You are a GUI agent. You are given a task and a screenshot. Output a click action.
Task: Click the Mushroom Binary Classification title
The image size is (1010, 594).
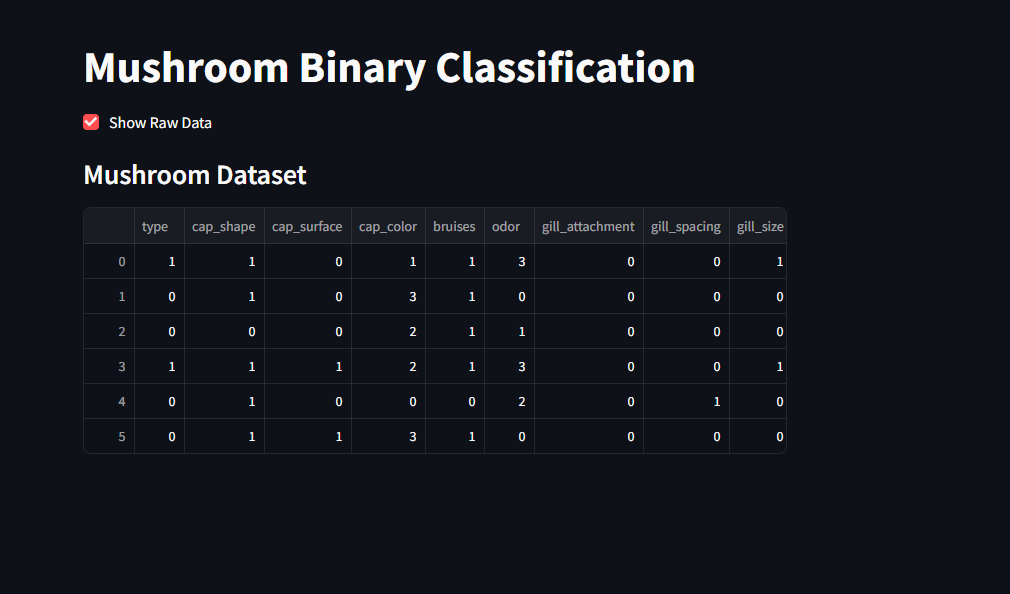pyautogui.click(x=389, y=67)
